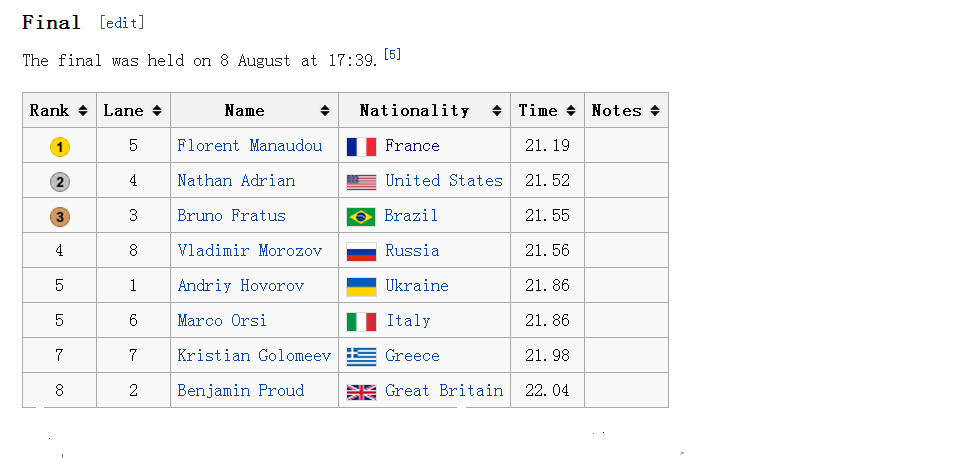
Task: Open Florent Manaudou's page link
Action: [249, 146]
